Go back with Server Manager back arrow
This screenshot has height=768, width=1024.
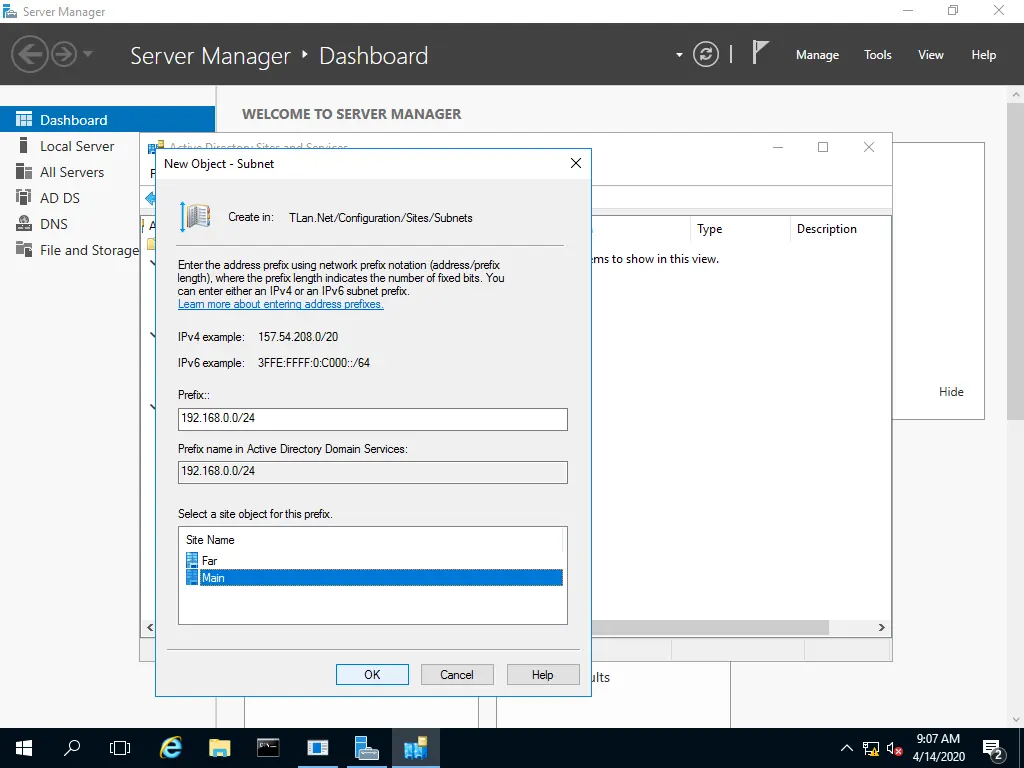tap(29, 54)
